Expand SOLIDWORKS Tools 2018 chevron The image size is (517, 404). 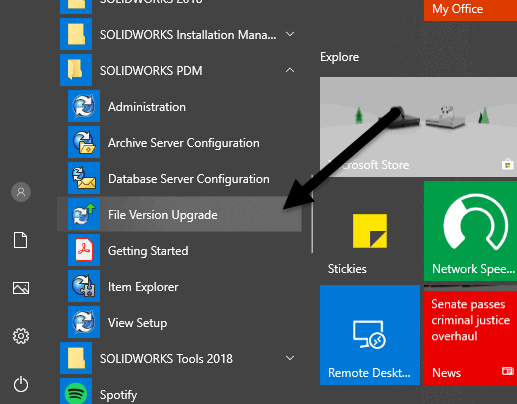click(x=290, y=358)
